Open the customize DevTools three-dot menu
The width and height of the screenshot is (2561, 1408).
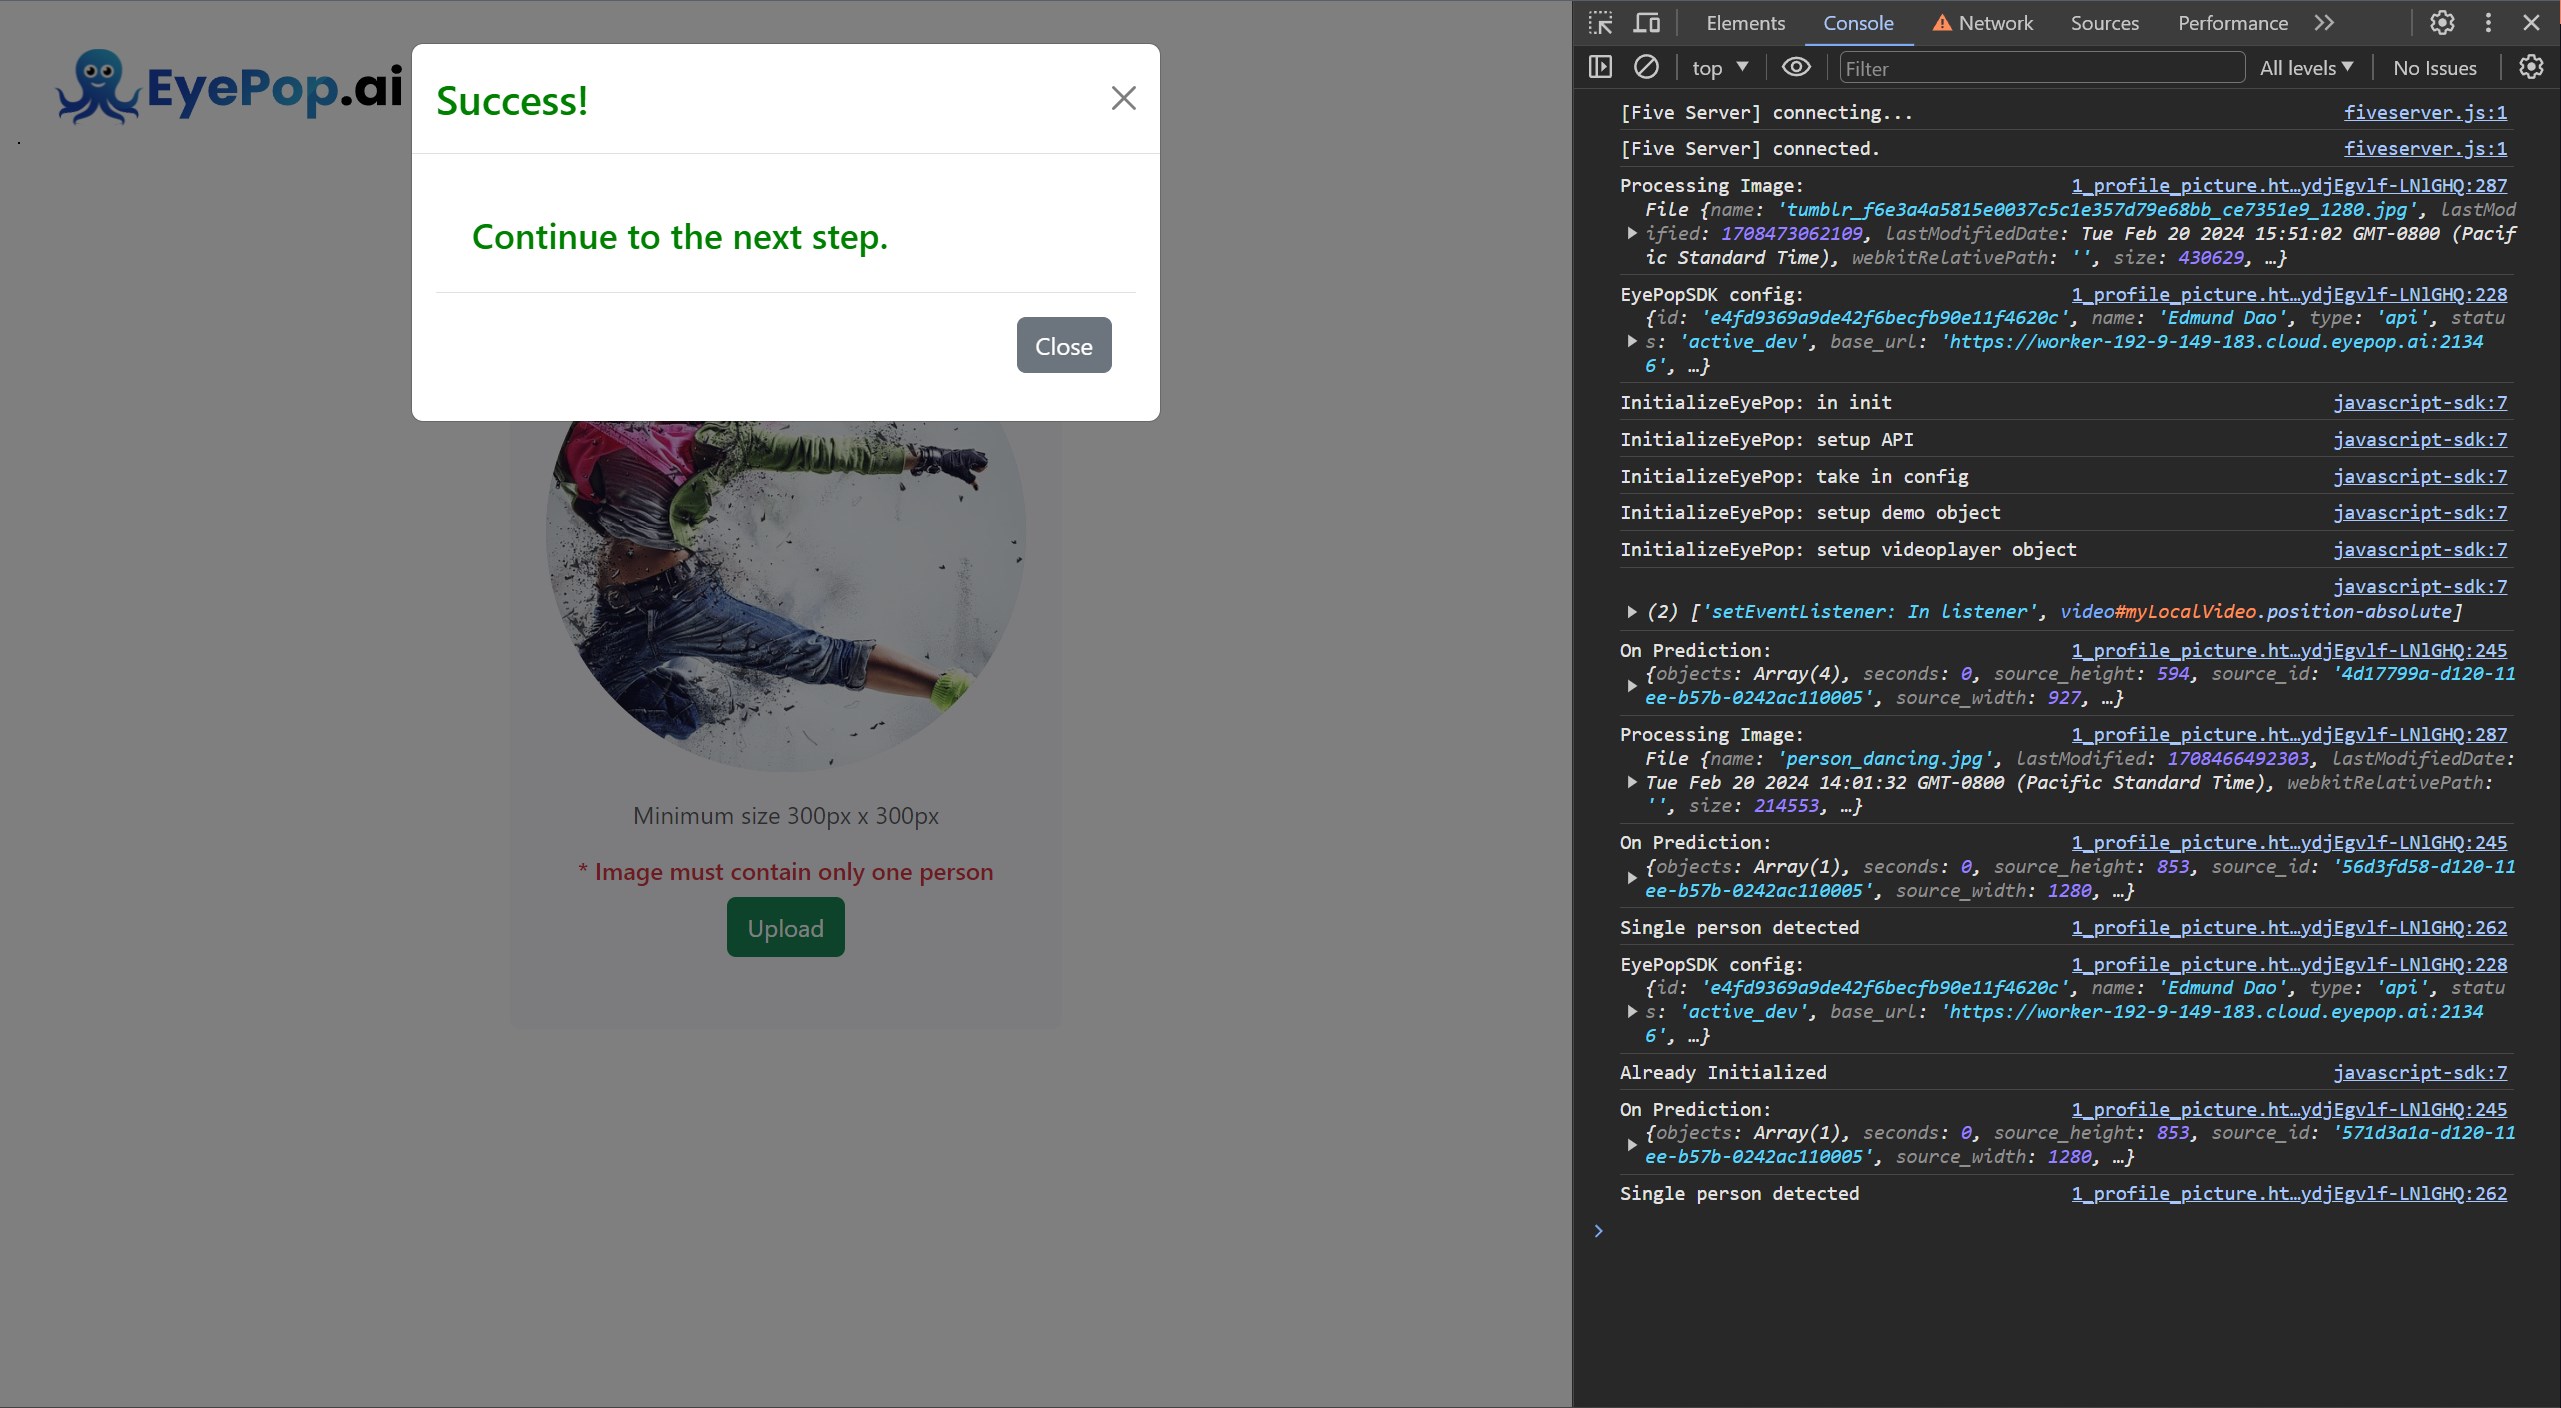[x=2487, y=22]
